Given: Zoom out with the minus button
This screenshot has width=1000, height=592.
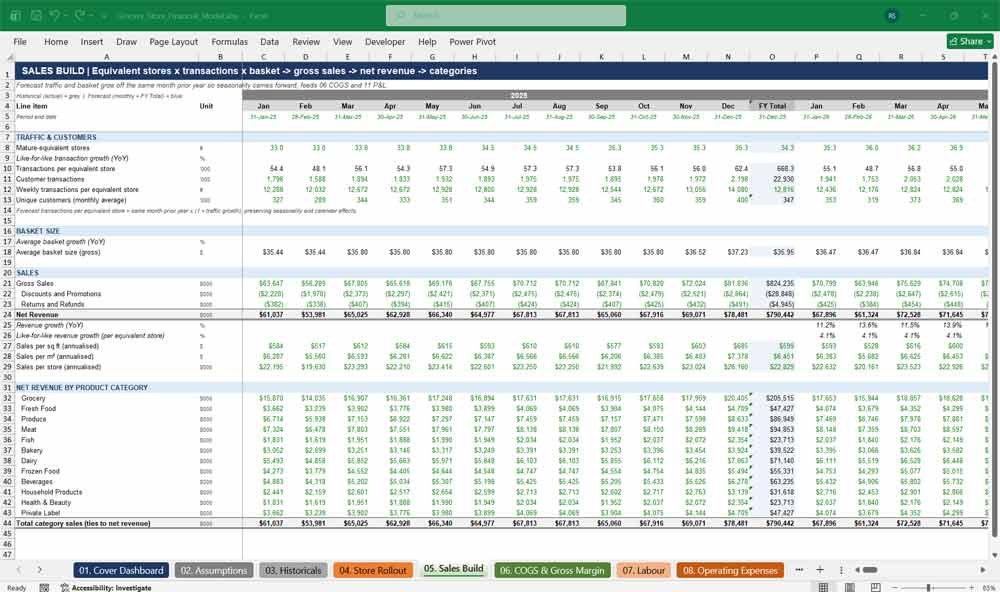Looking at the screenshot, I should (894, 588).
